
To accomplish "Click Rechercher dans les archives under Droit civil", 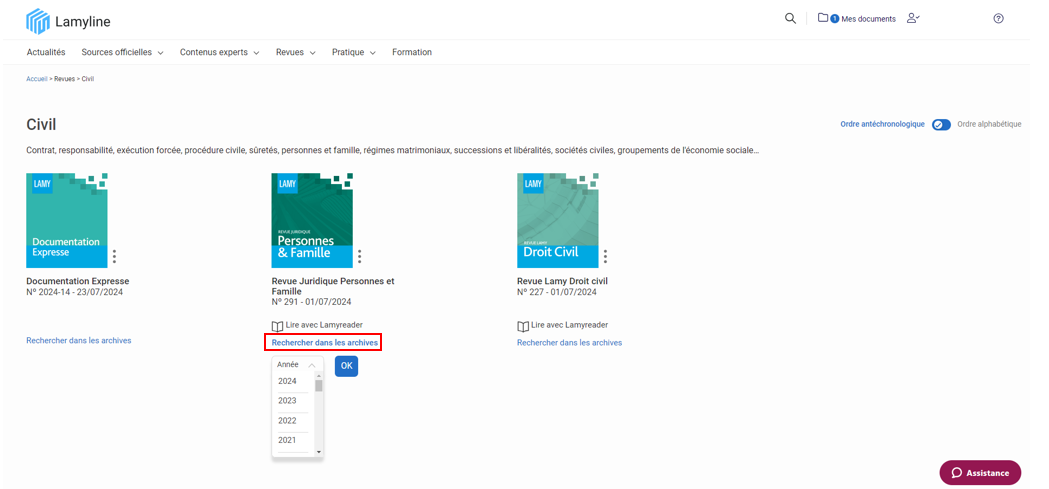I will [569, 343].
